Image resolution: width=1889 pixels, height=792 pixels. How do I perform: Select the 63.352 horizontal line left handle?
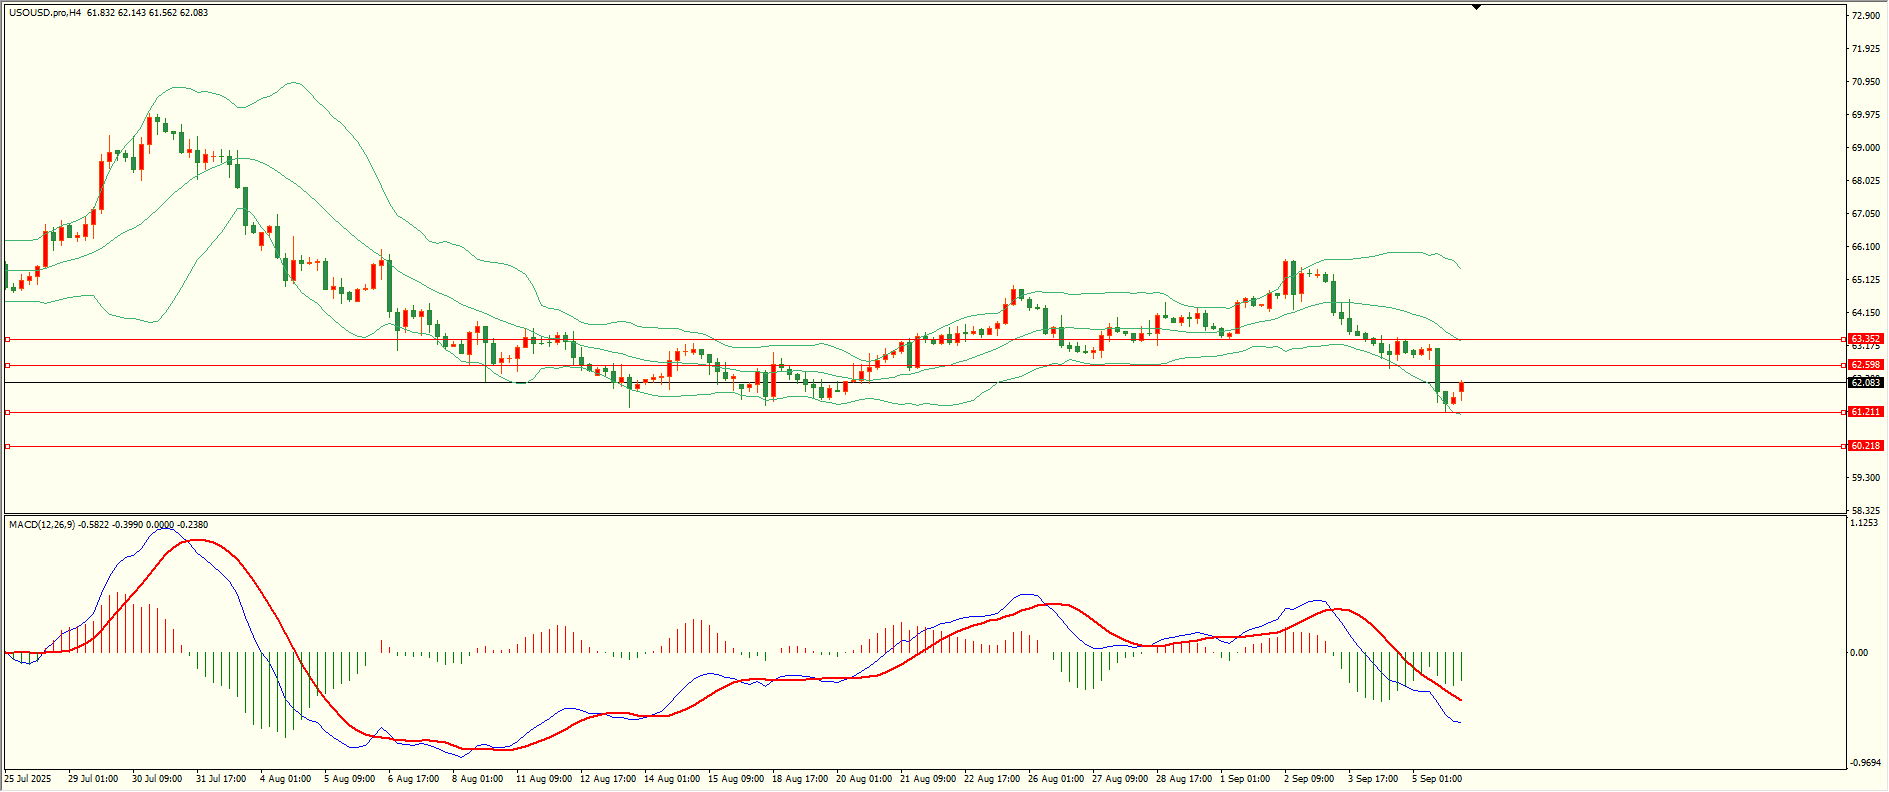tap(8, 339)
